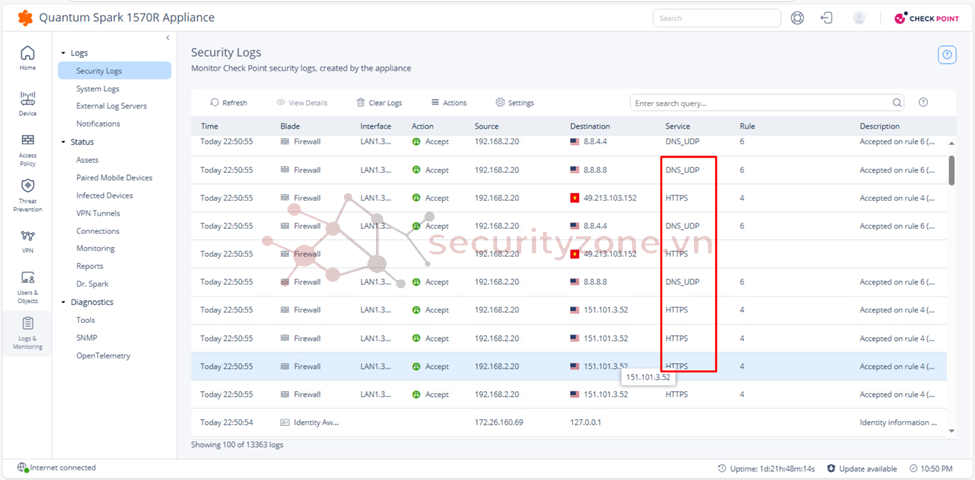Open Dr. Spark page
The image size is (975, 480).
pyautogui.click(x=92, y=284)
